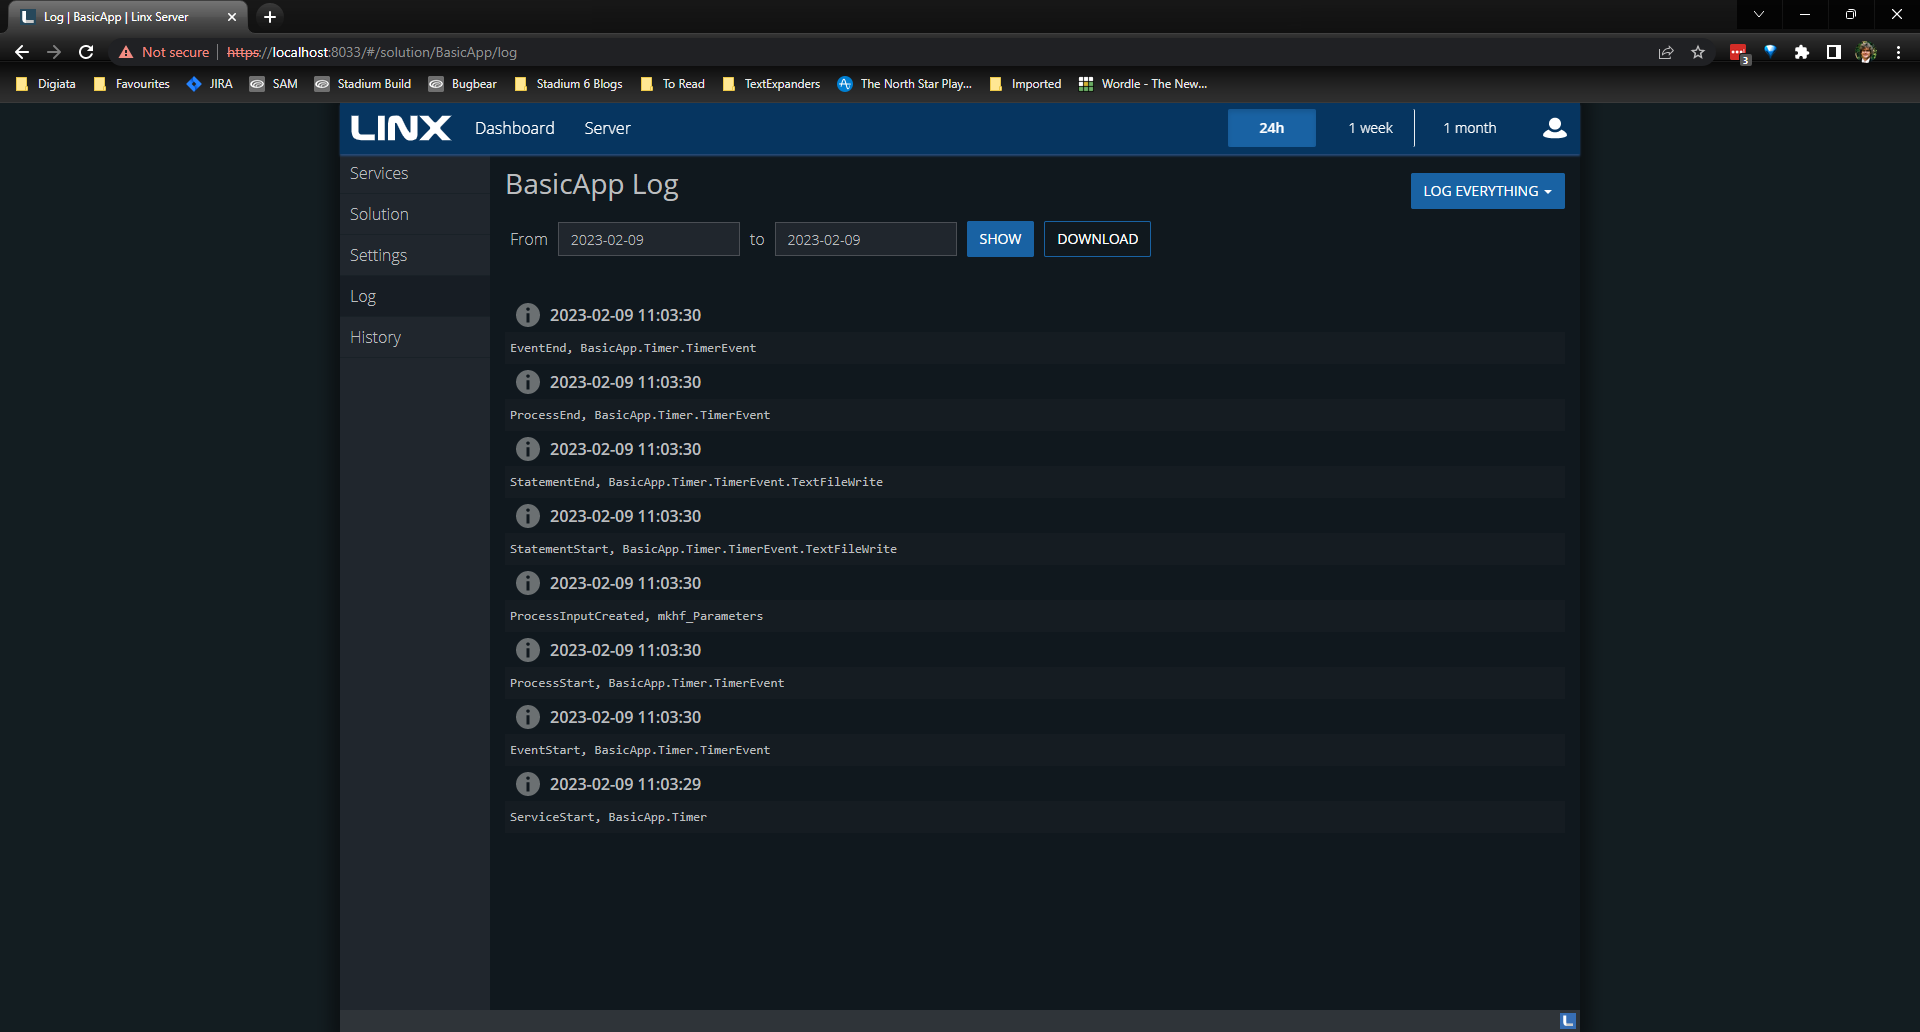Click the BasicApp Log heading
Screen dimensions: 1920x1032
coord(592,185)
